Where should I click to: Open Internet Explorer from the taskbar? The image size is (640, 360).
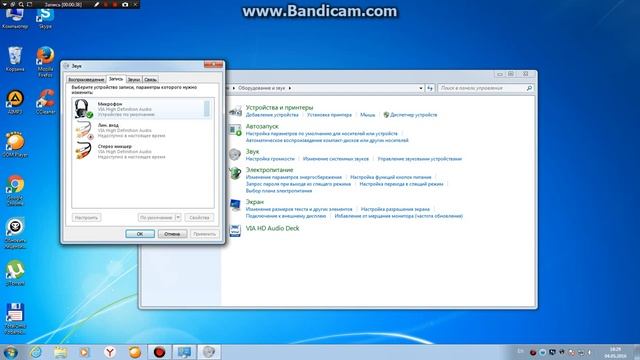pyautogui.click(x=36, y=352)
